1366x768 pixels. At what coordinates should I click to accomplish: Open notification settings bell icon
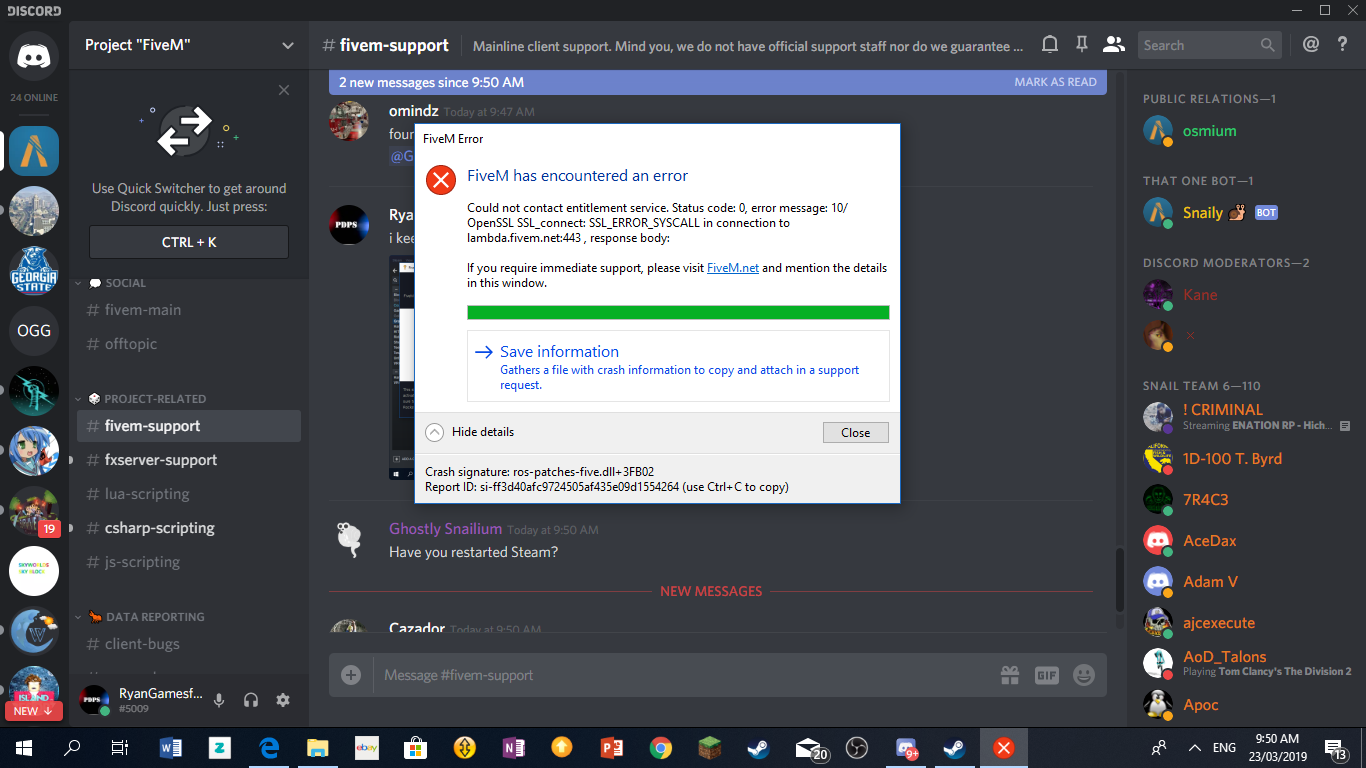(1050, 44)
